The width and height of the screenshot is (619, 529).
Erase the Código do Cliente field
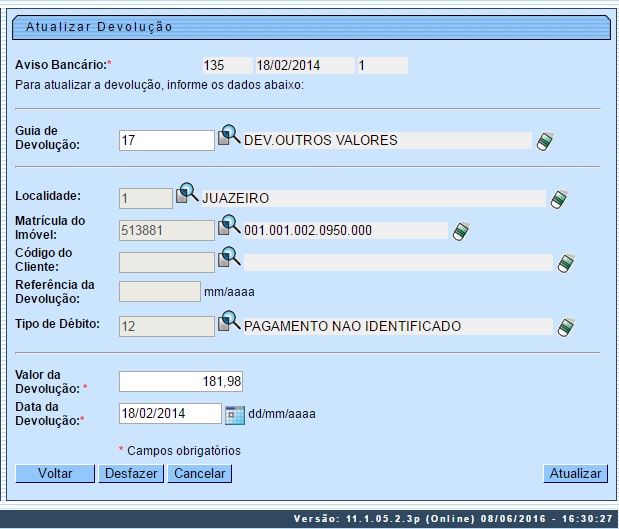point(566,264)
